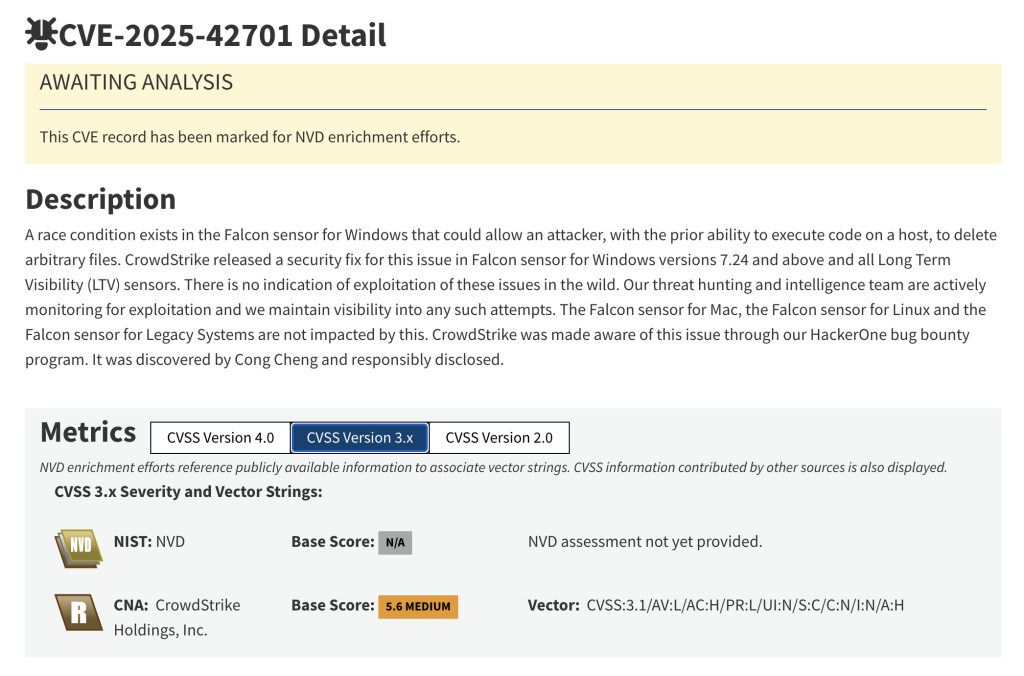Click the CVSS:3.1 vector string text

tap(745, 605)
